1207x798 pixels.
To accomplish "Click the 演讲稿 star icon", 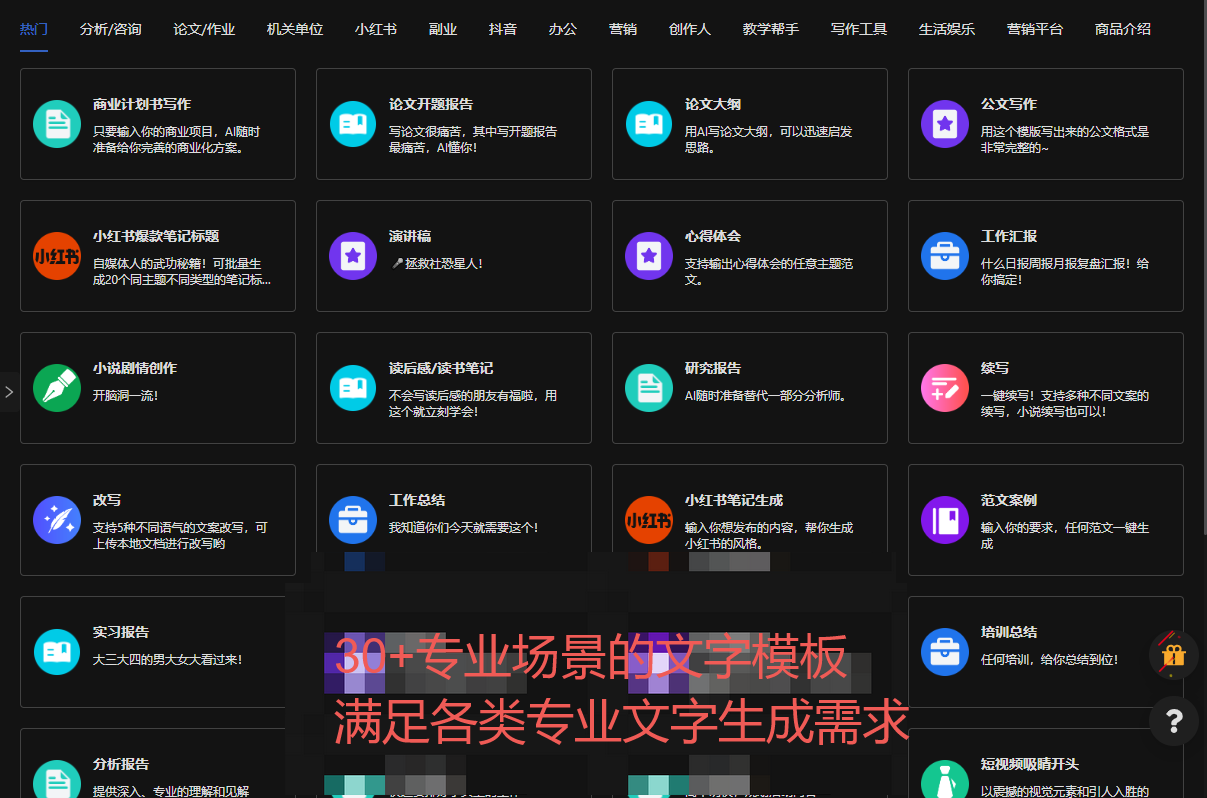I will click(352, 256).
